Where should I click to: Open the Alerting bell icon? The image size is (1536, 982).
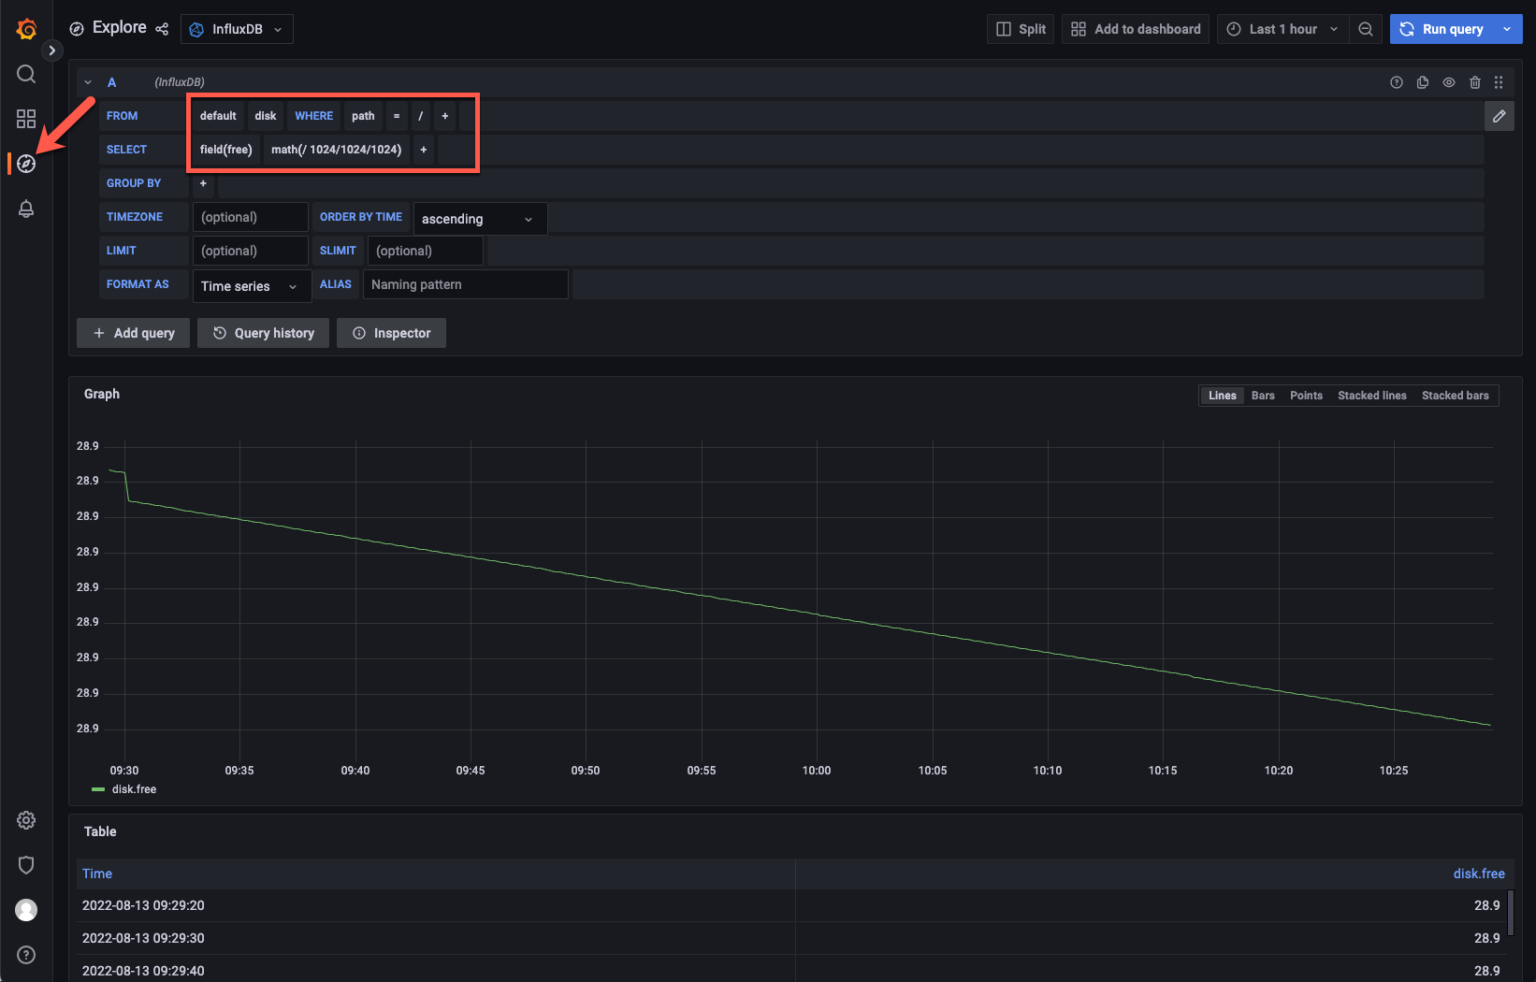[x=26, y=208]
